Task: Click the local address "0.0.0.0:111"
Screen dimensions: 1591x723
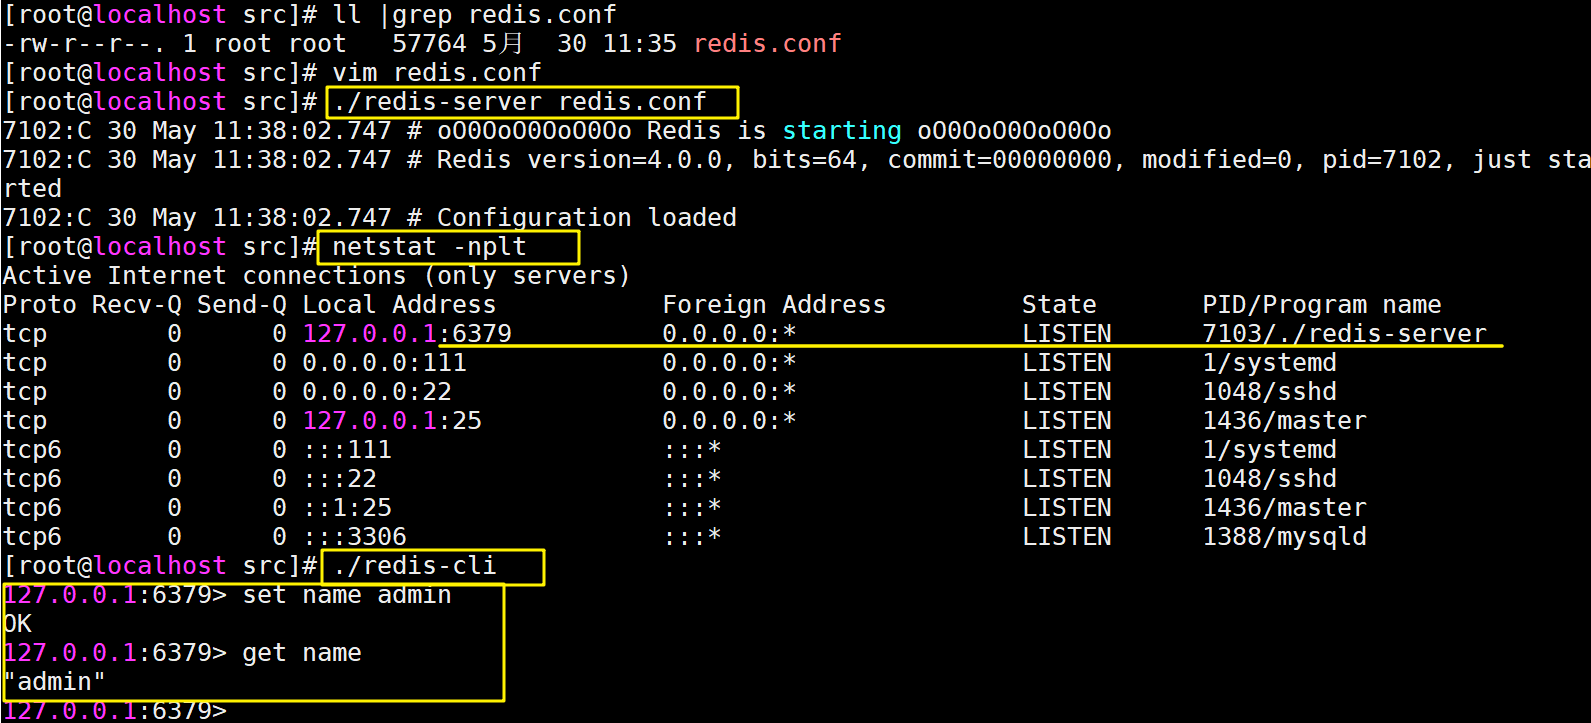Action: [x=385, y=363]
